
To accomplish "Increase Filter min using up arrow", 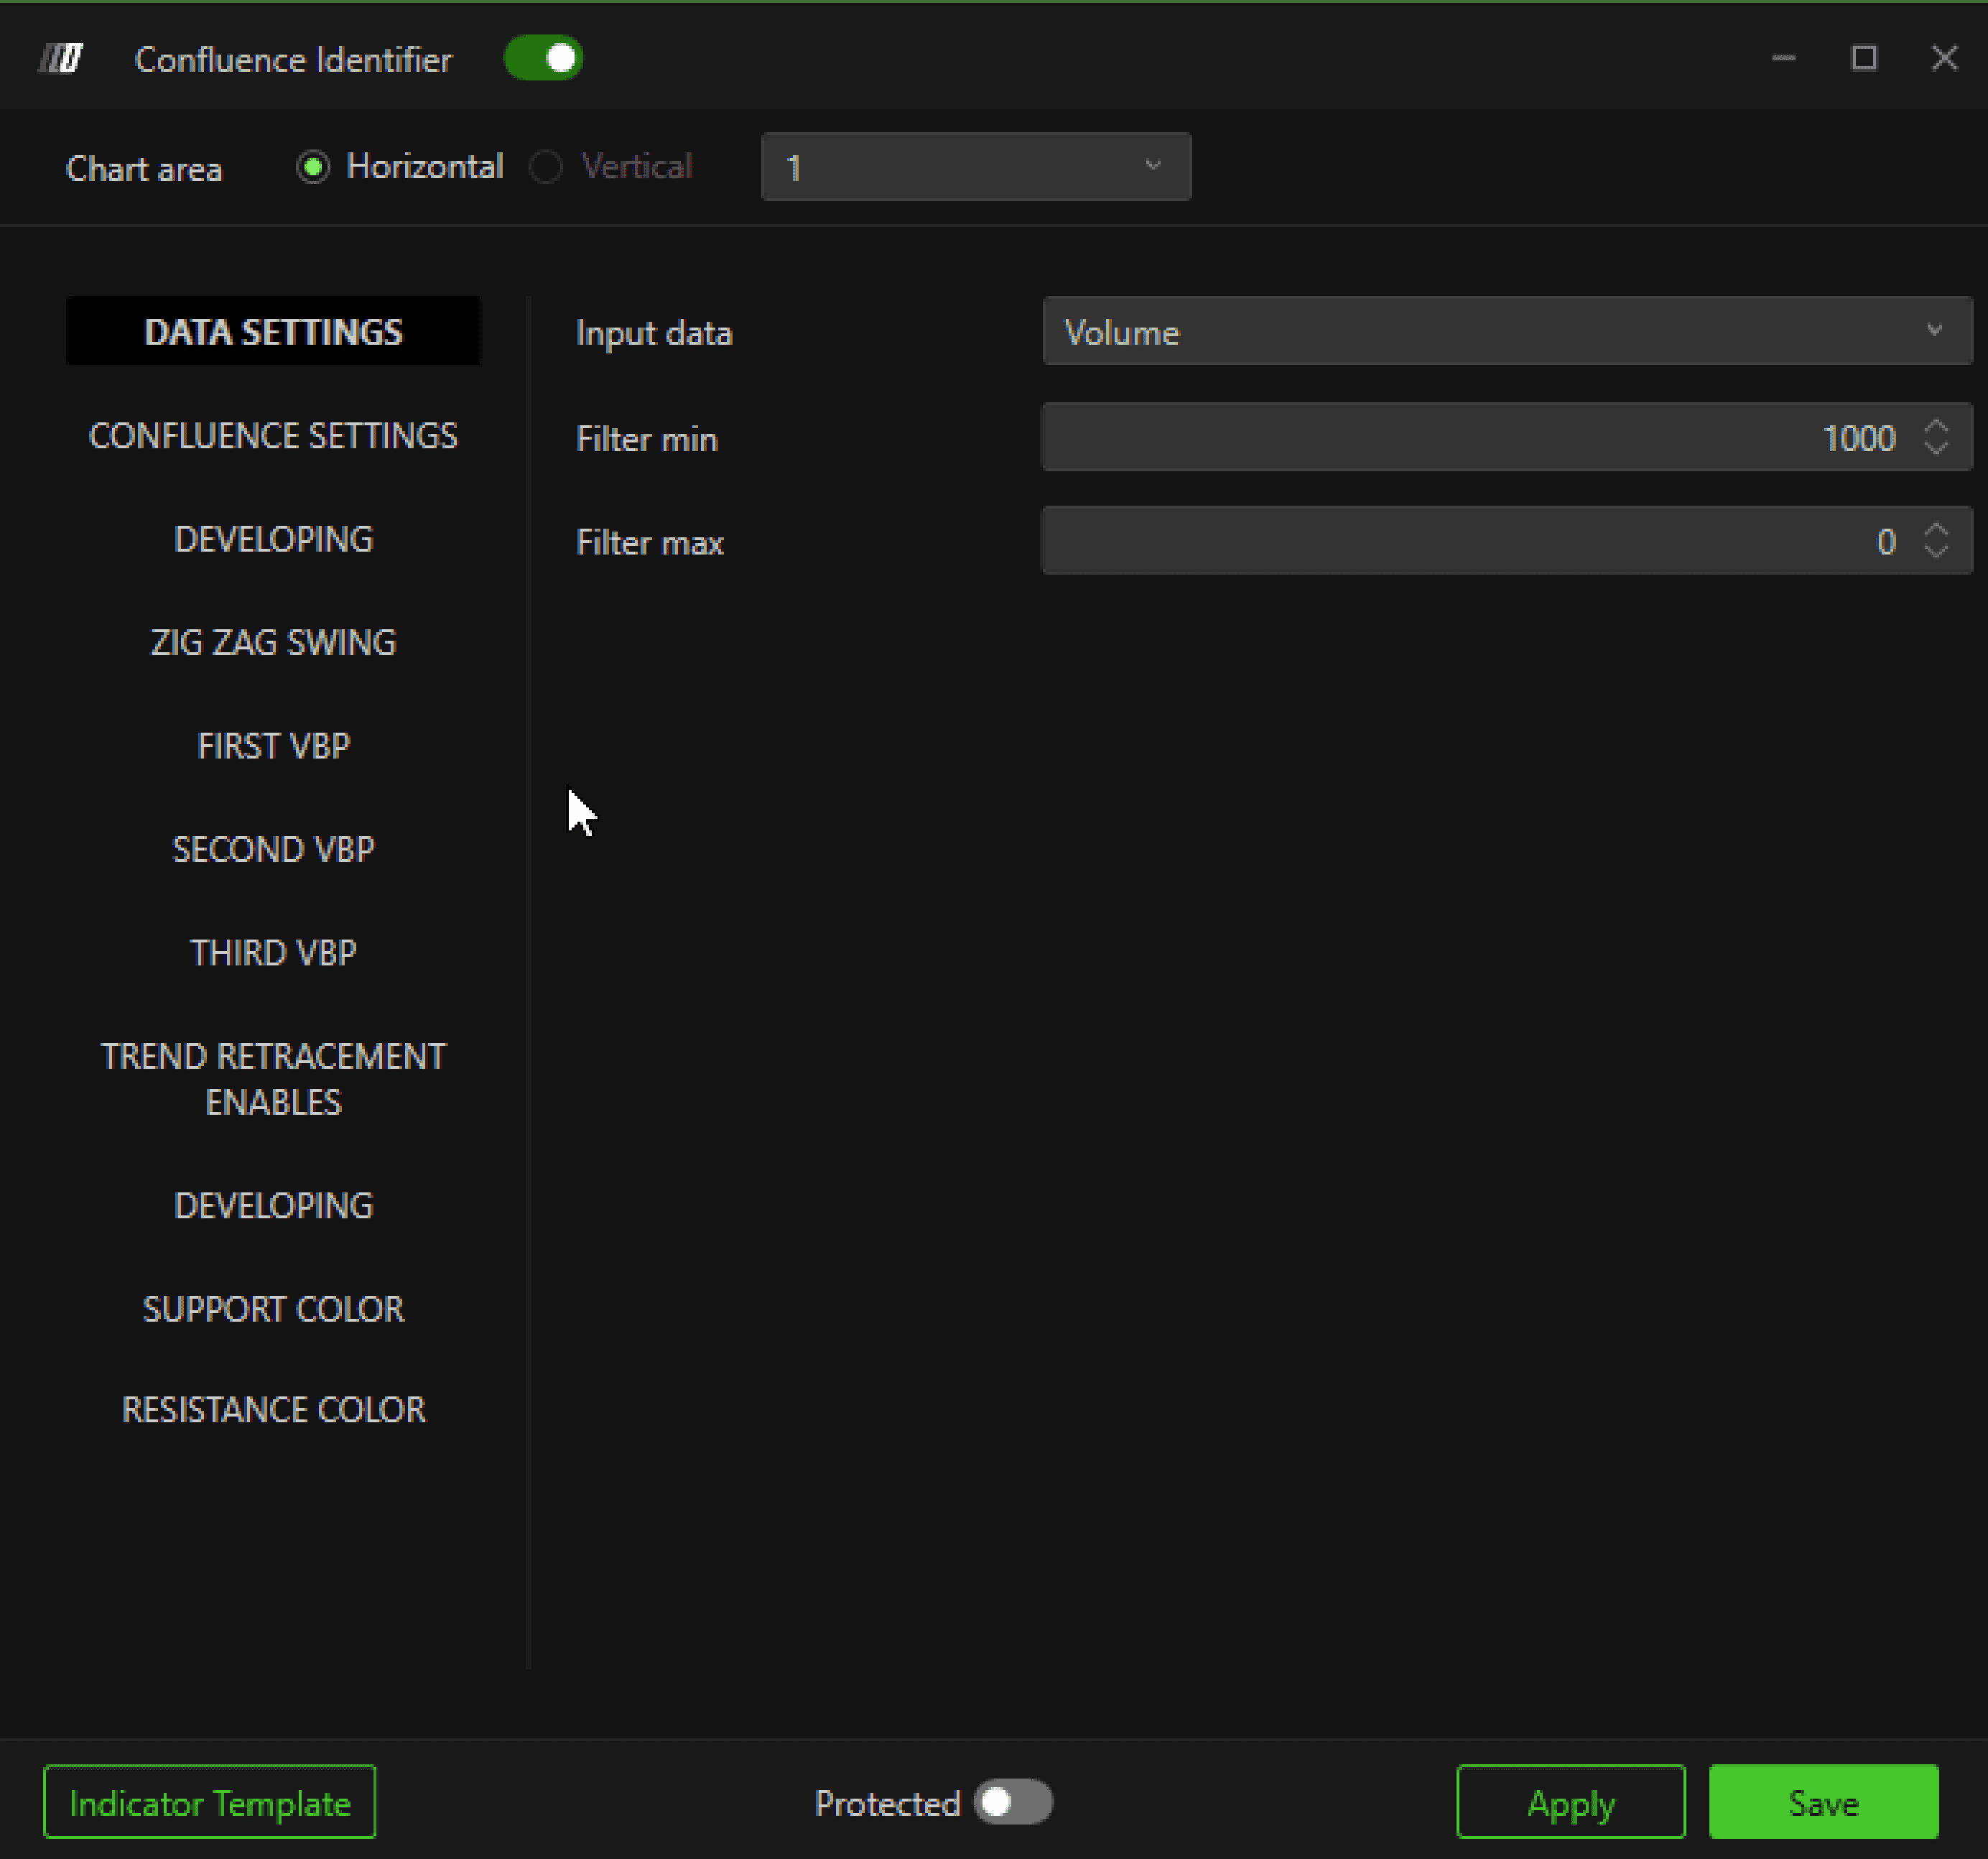I will click(x=1936, y=427).
